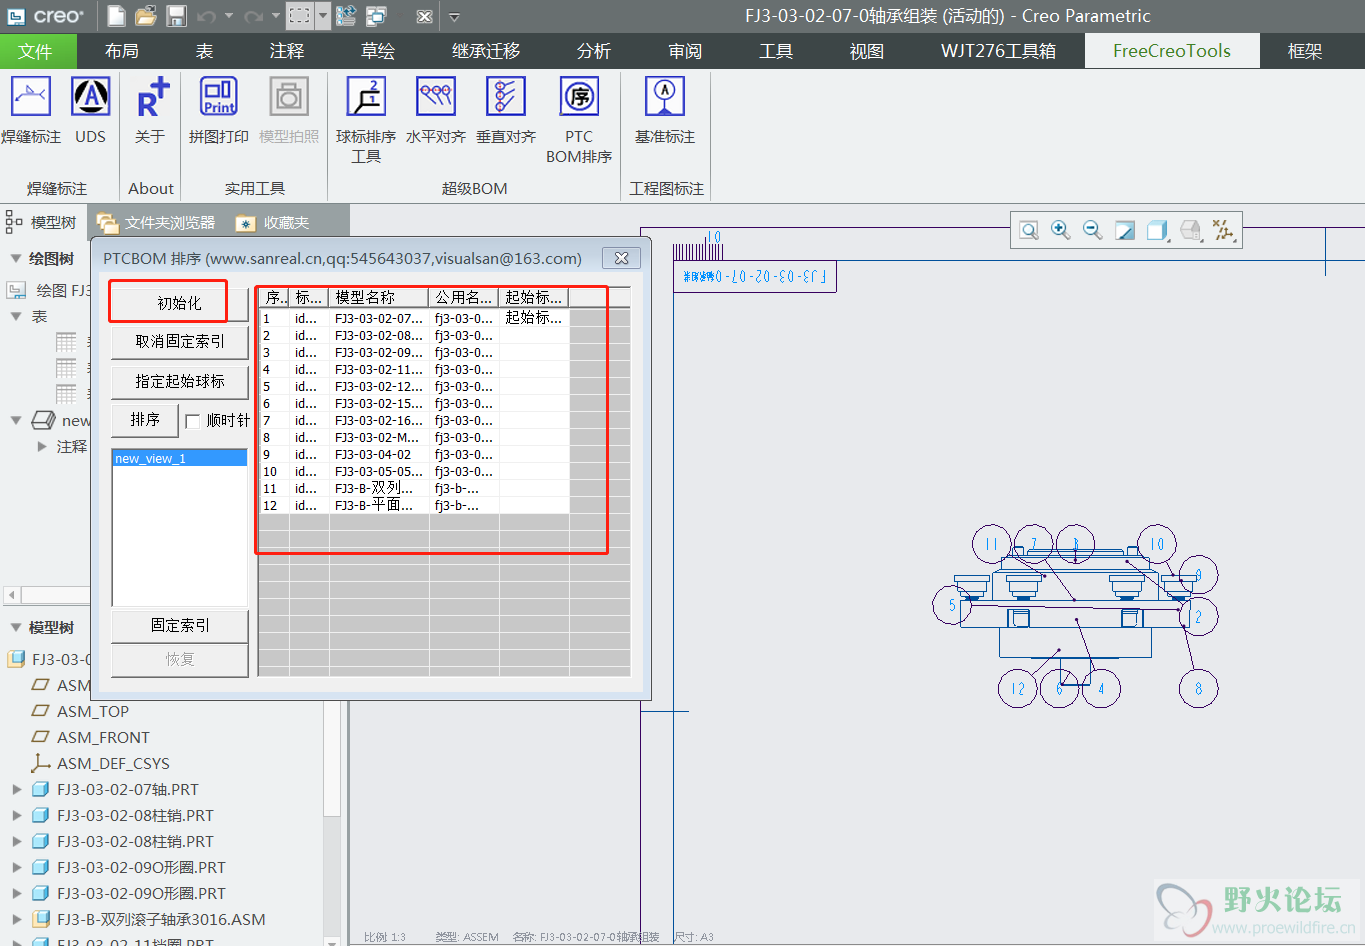
Task: Select ASM_FRONT in the model tree
Action: (x=103, y=737)
